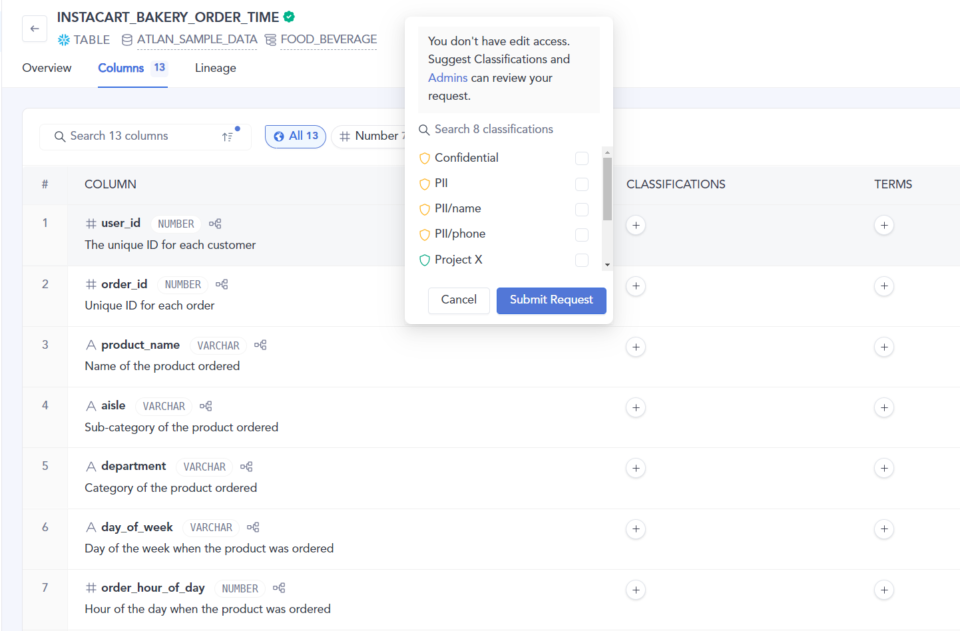
Task: Open lineage icon next to user_id
Action: coord(215,224)
